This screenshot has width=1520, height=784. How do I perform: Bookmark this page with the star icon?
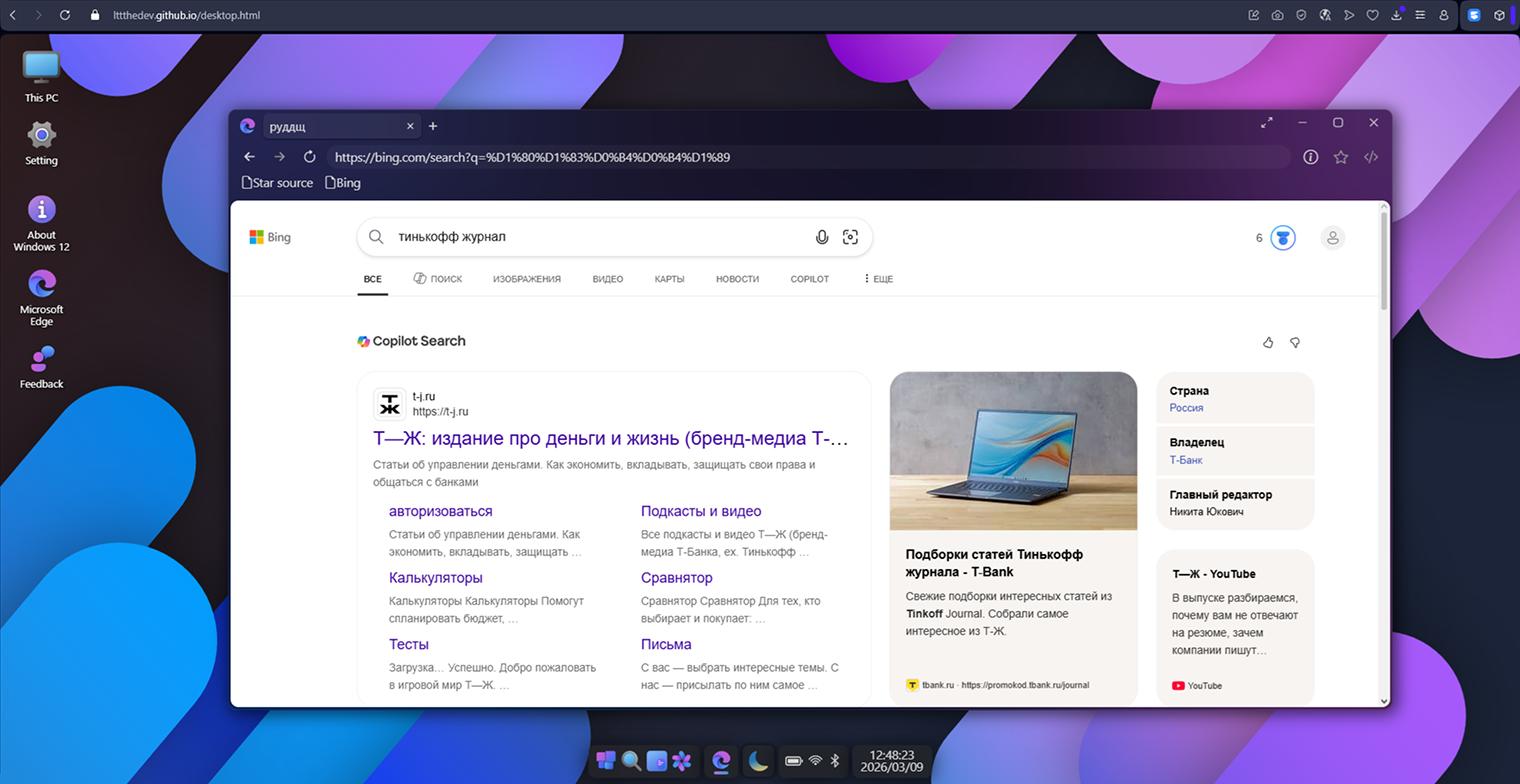point(1341,157)
